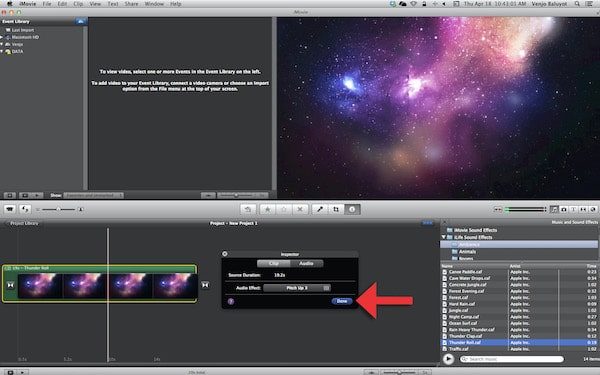Click the Wi-Fi menu bar icon

point(414,4)
